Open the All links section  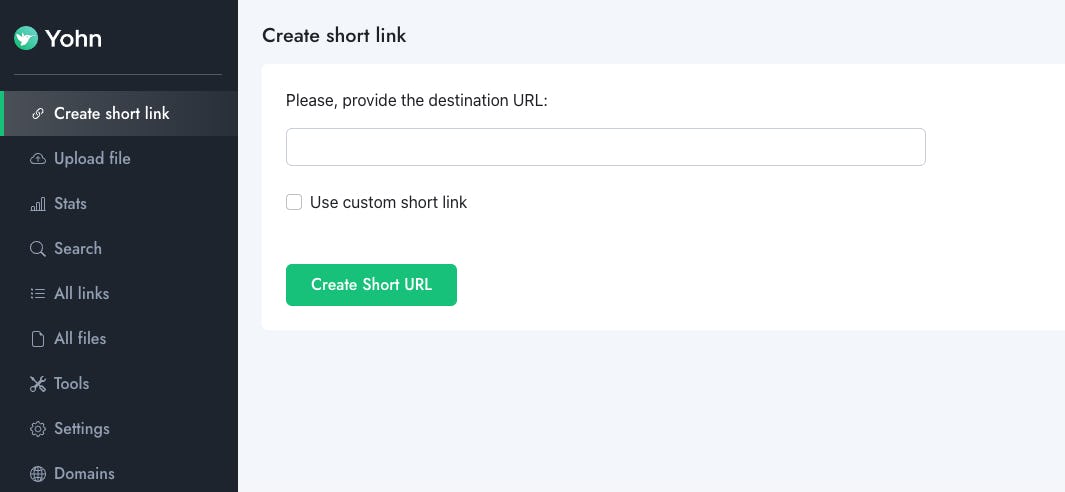(x=81, y=294)
